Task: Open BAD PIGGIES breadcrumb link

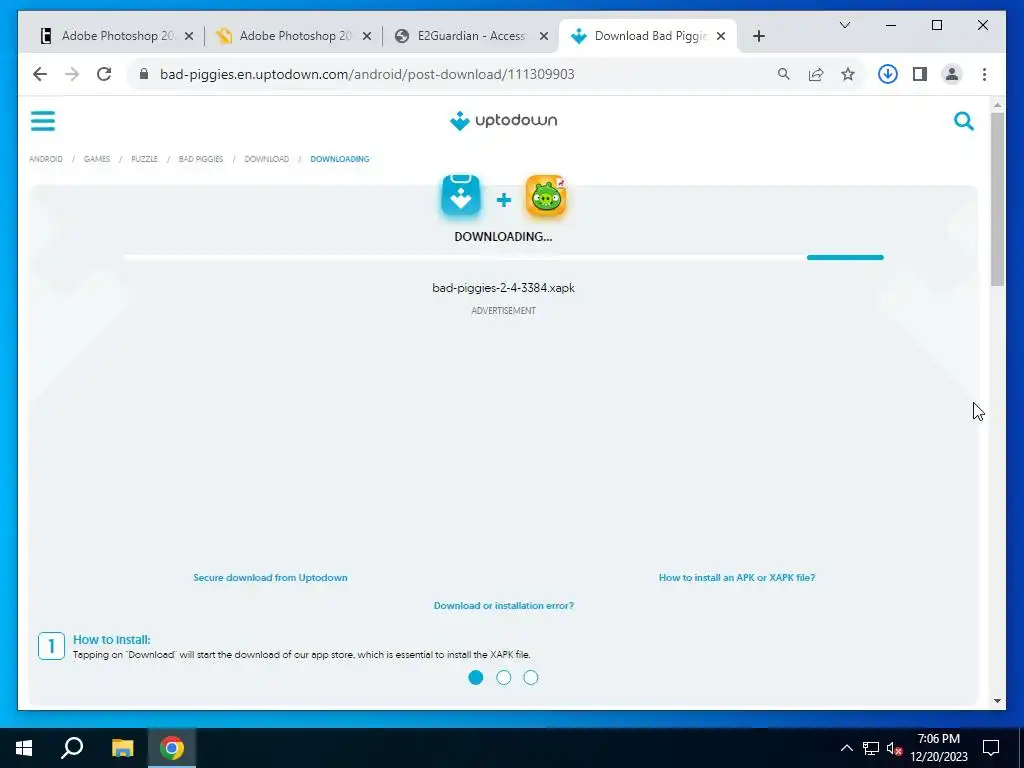Action: click(x=201, y=159)
